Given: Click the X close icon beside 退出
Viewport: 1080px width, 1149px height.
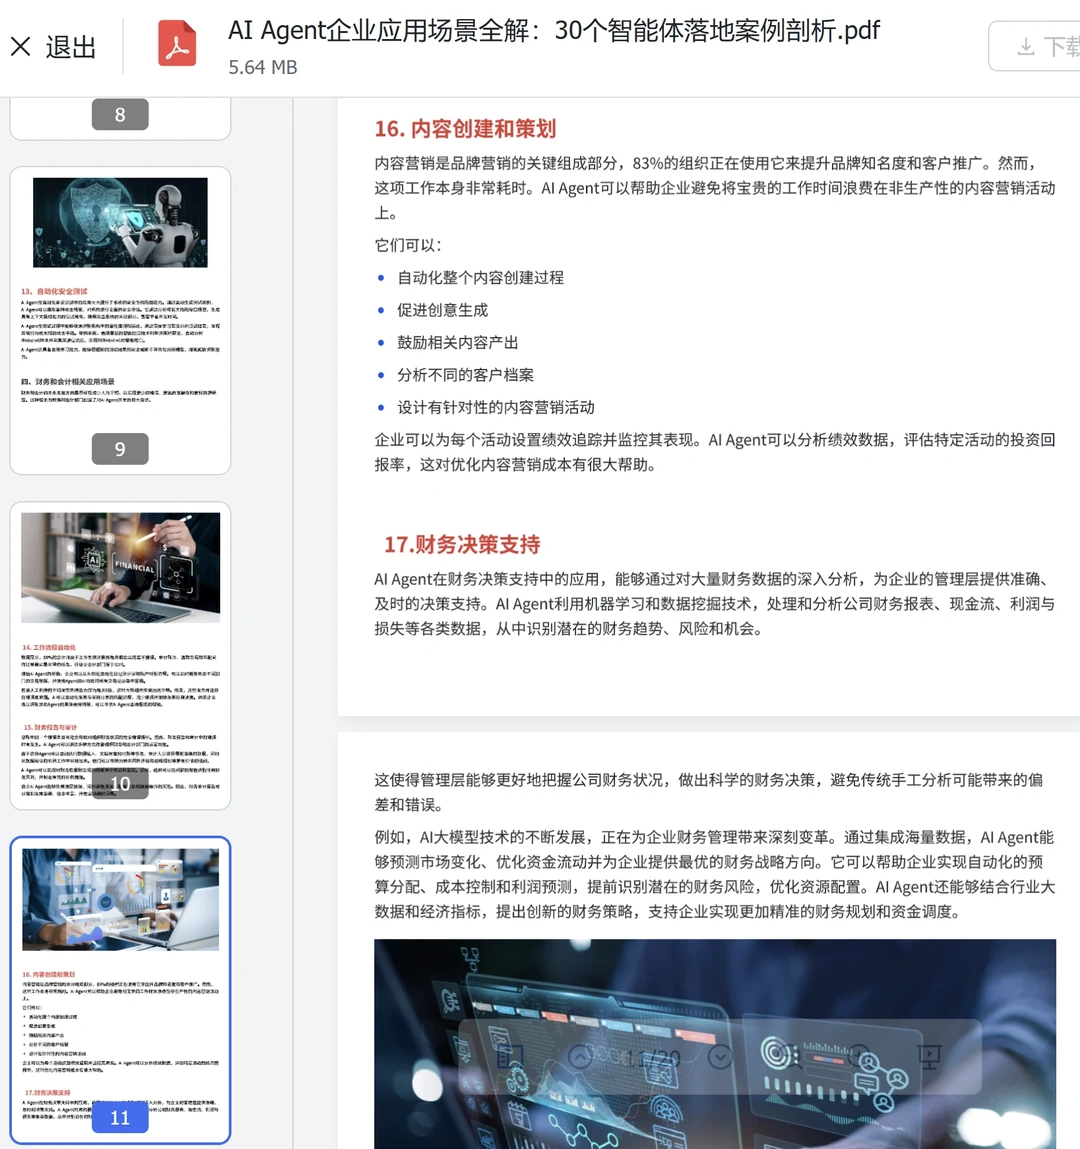Looking at the screenshot, I should point(21,47).
